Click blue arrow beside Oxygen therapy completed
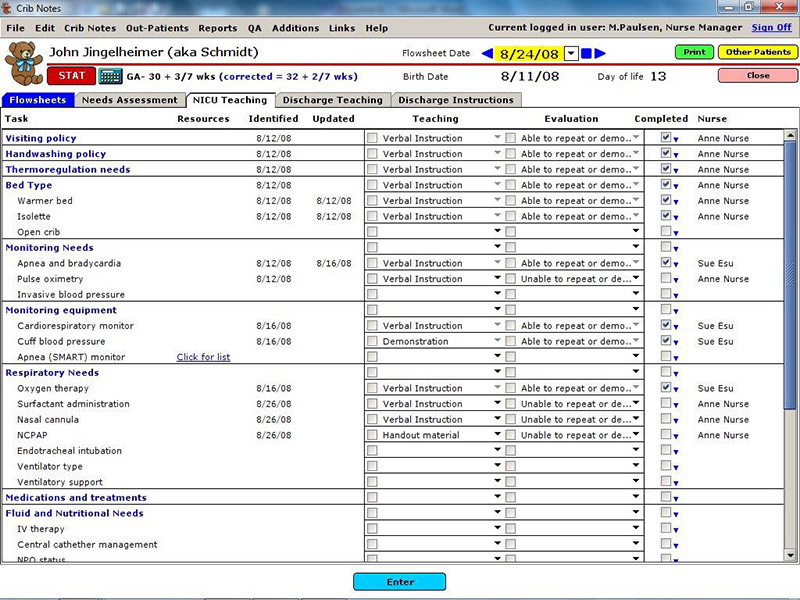The height and width of the screenshot is (600, 800). coord(676,390)
